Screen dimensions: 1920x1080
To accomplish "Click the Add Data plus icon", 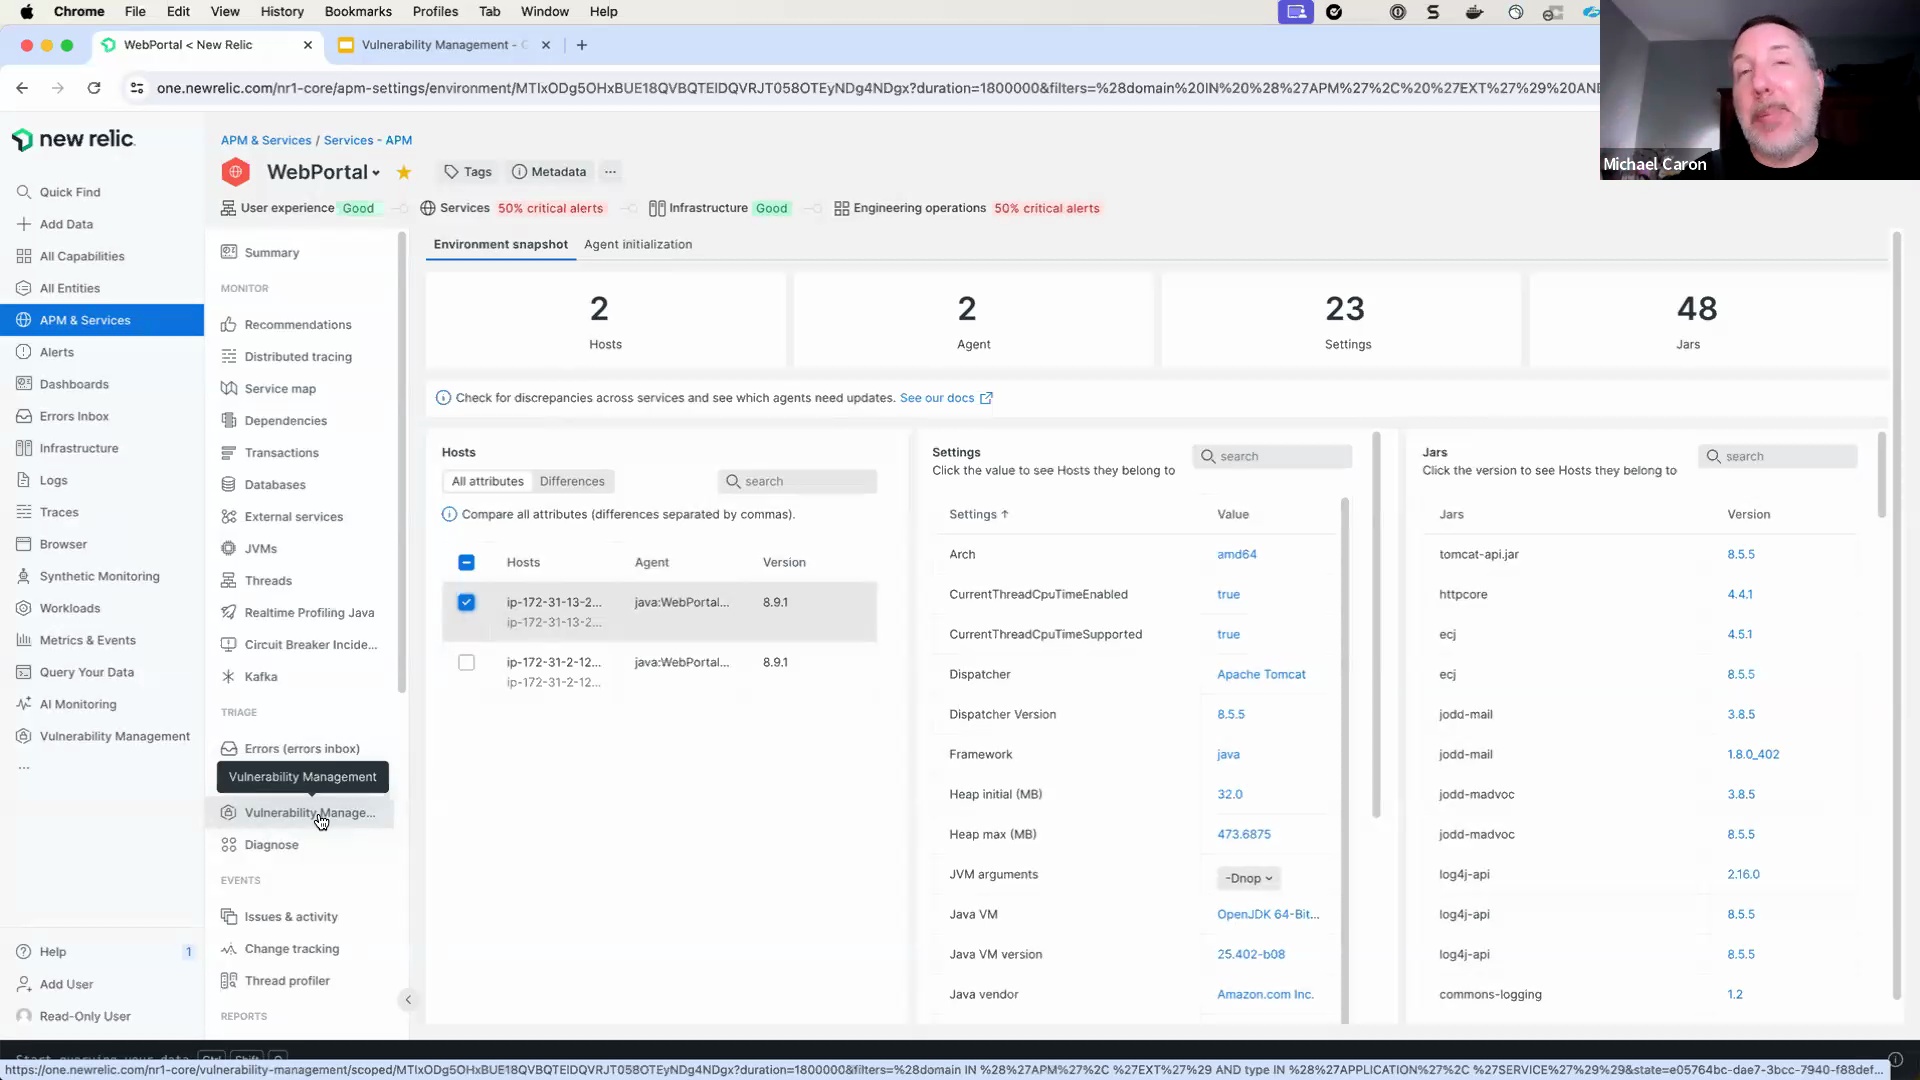I will tap(24, 224).
